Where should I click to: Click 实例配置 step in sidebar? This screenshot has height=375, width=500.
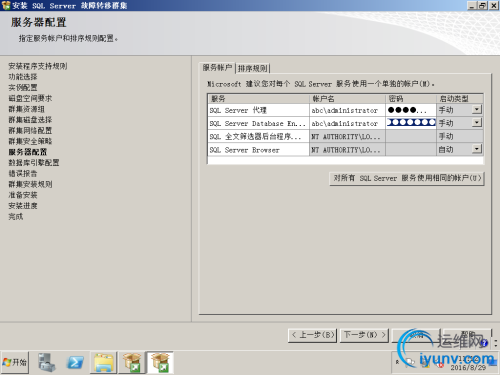23,87
